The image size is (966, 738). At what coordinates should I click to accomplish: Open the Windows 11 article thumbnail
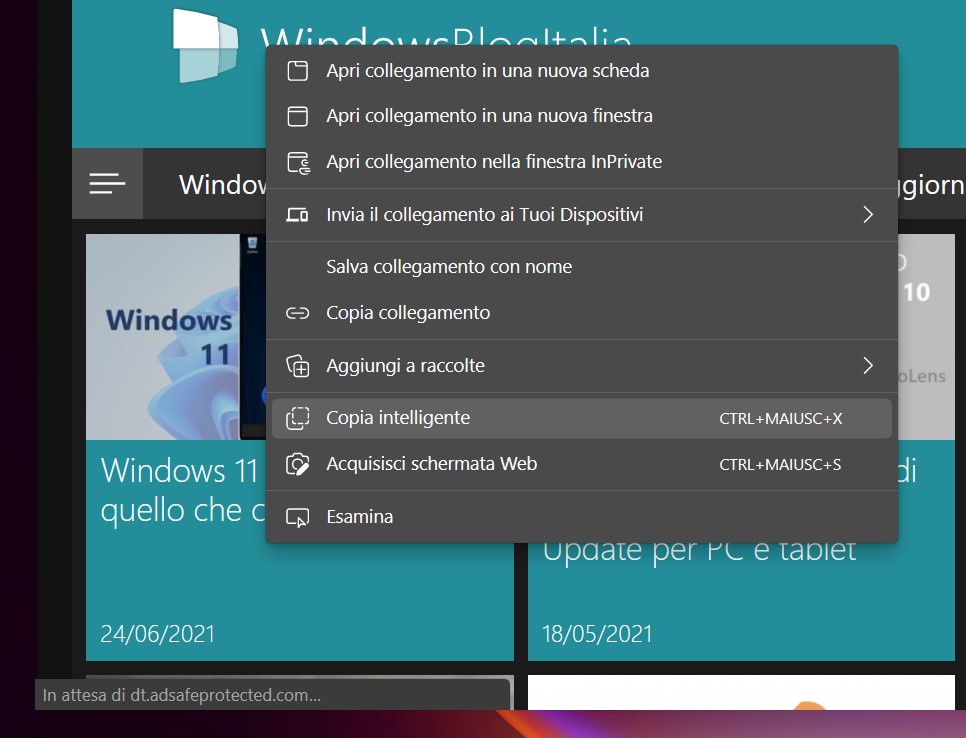pos(176,336)
